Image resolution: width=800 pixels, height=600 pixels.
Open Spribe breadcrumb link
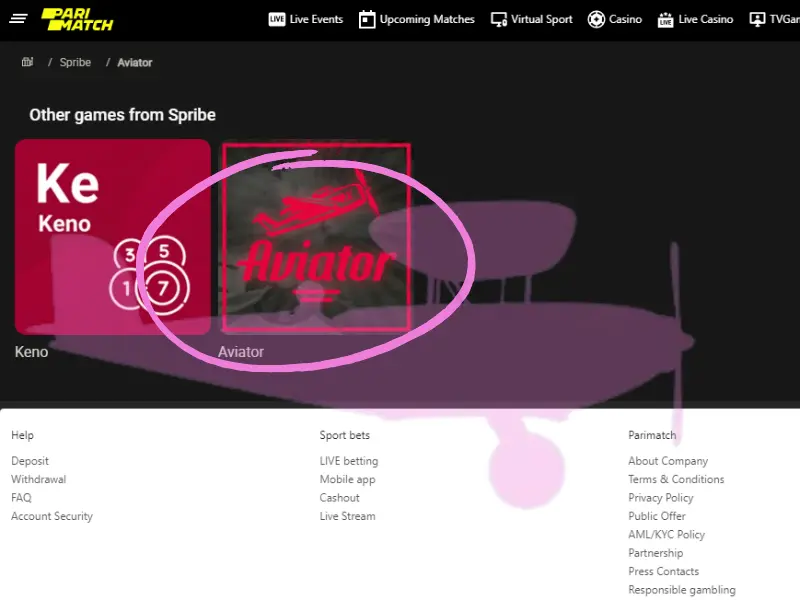[75, 62]
